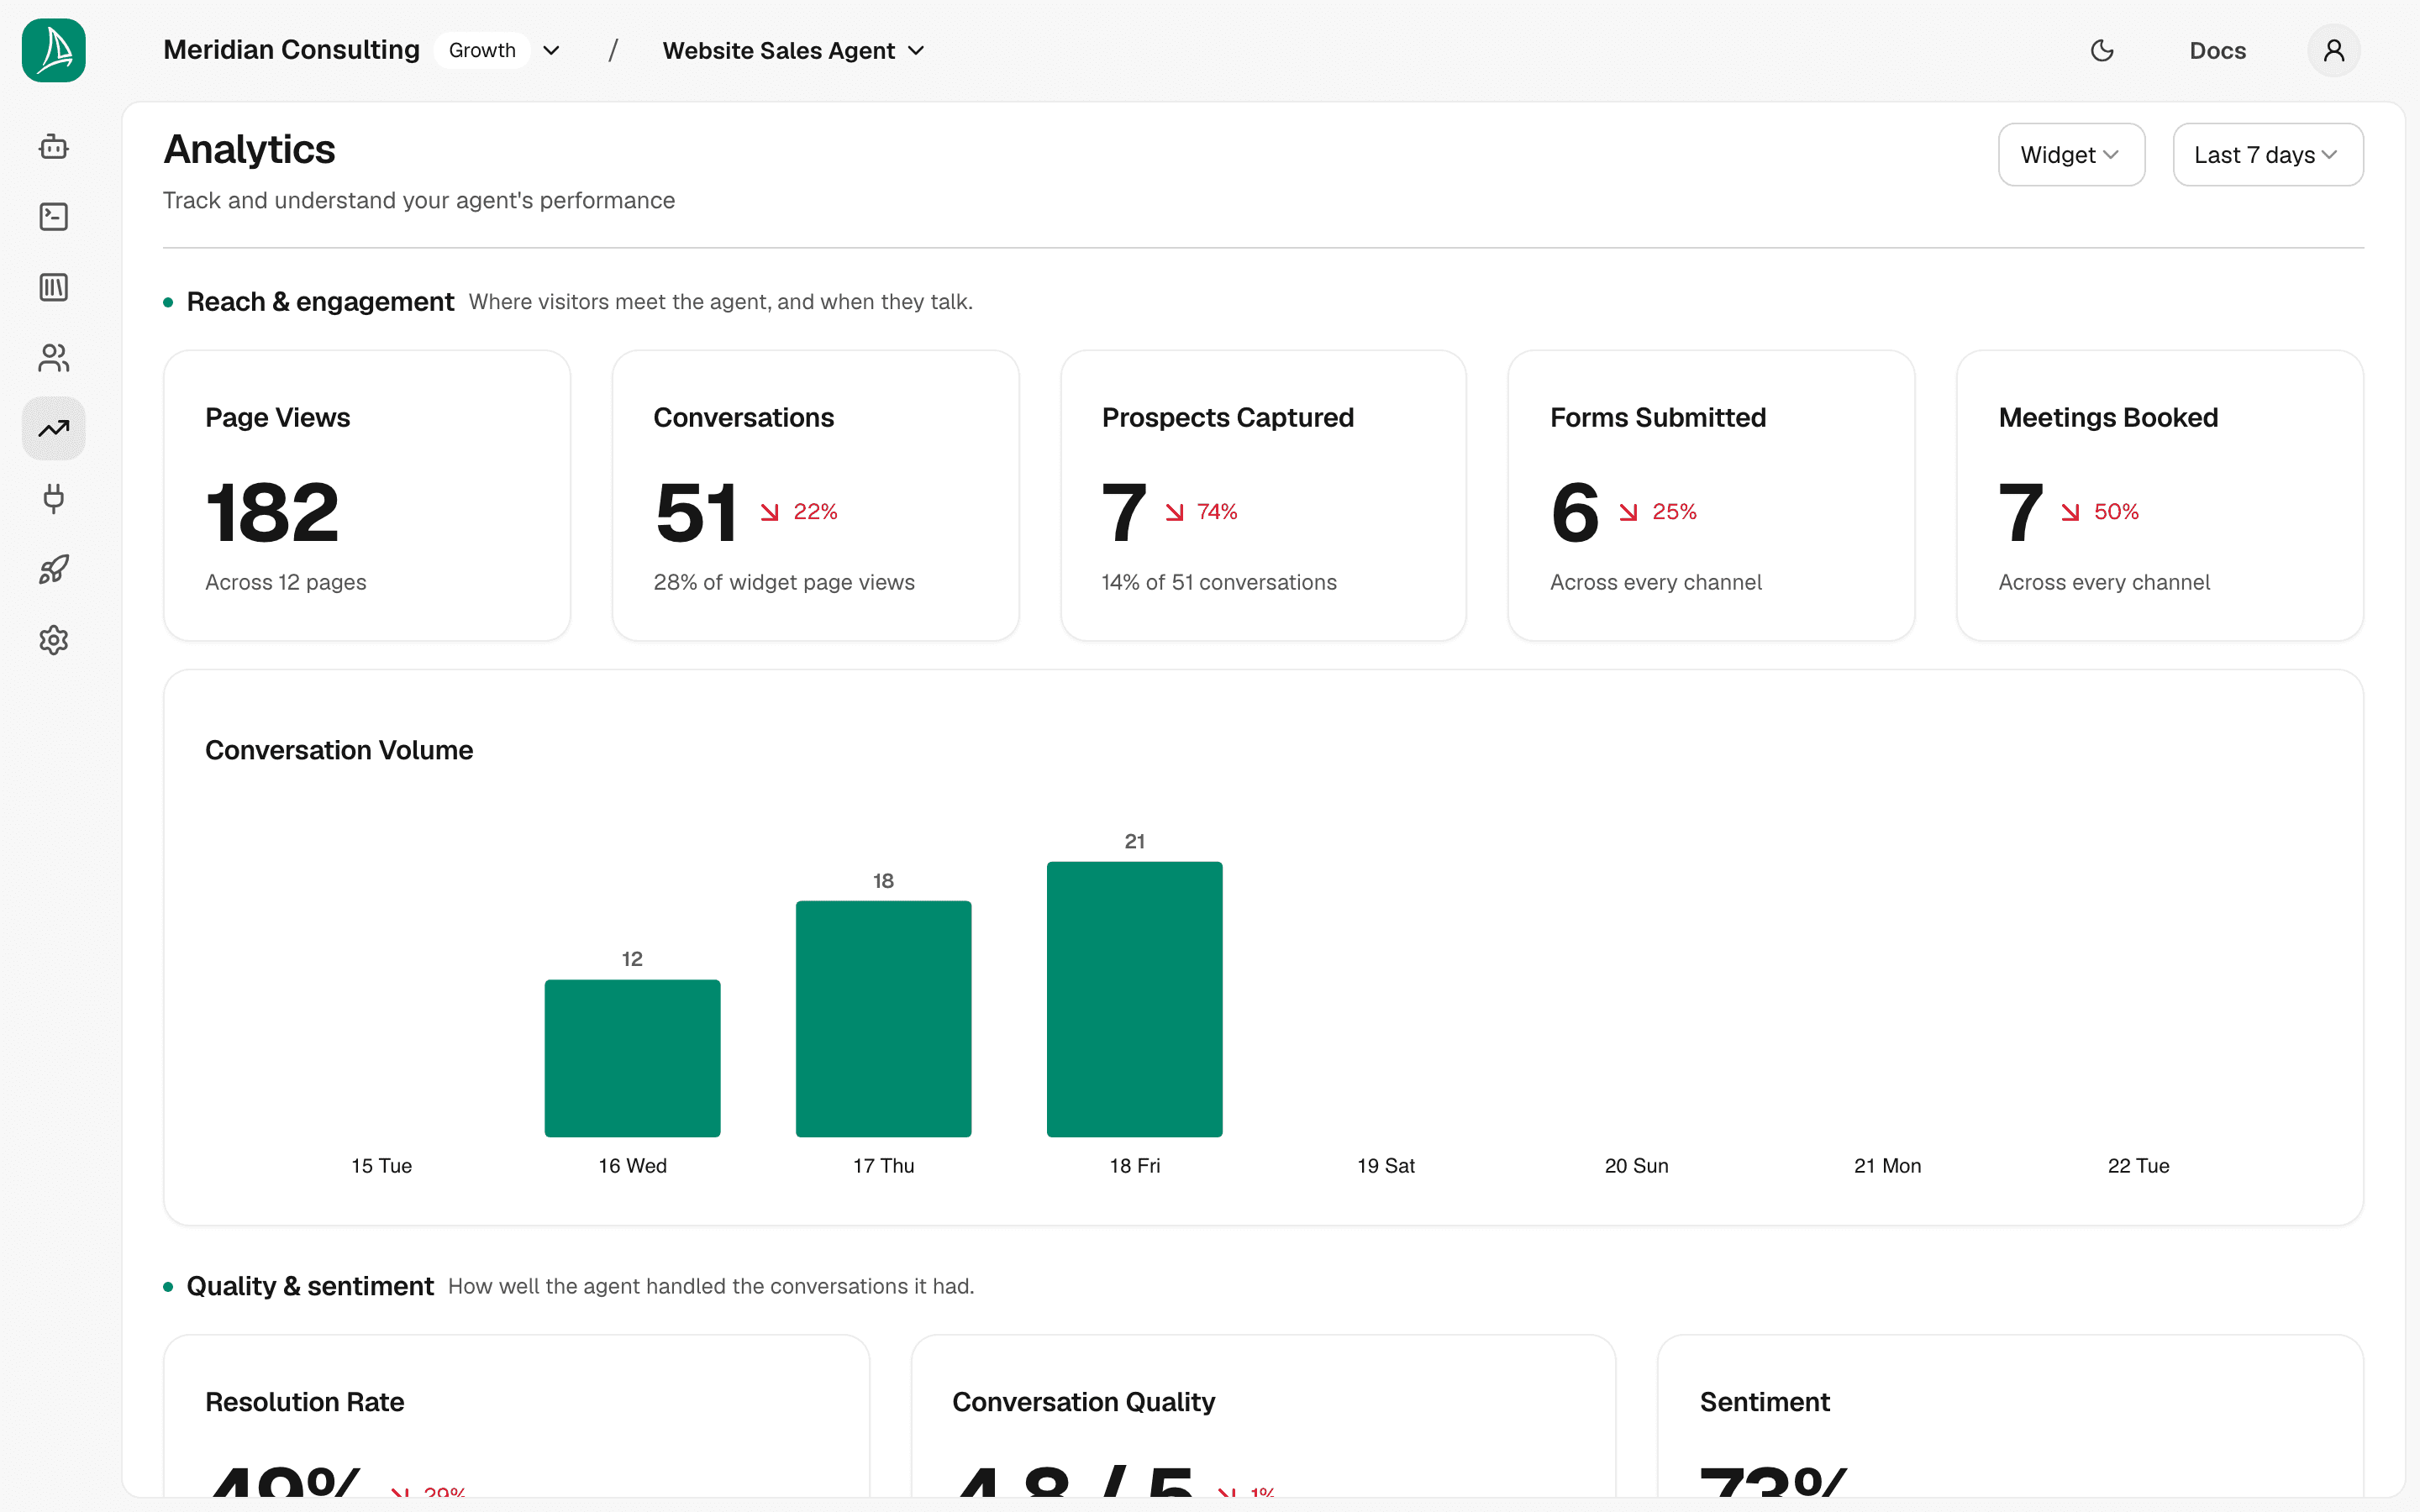The image size is (2420, 1512).
Task: Click the 'Quality & sentiment' section heading
Action: (x=310, y=1286)
